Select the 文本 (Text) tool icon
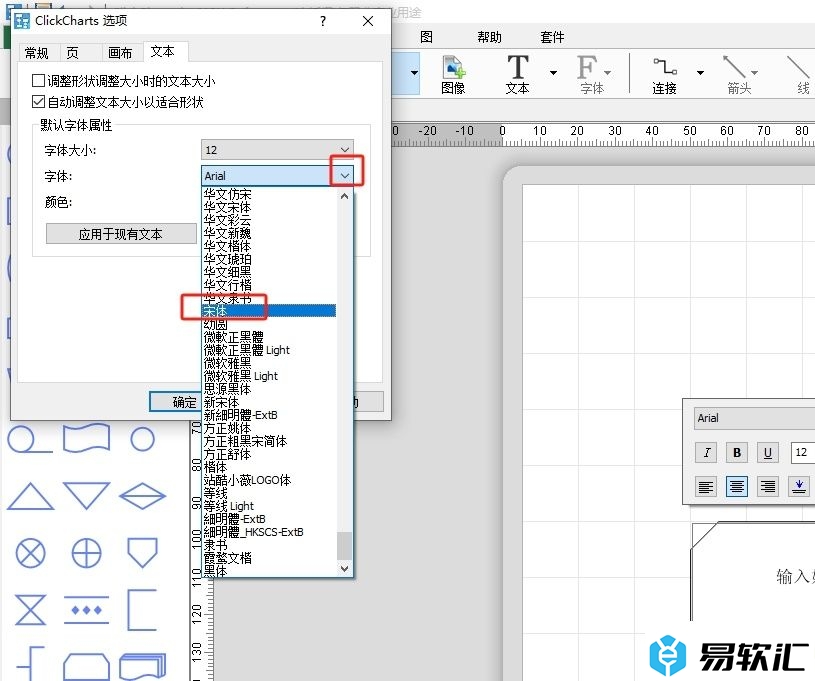The width and height of the screenshot is (815, 681). coord(518,74)
